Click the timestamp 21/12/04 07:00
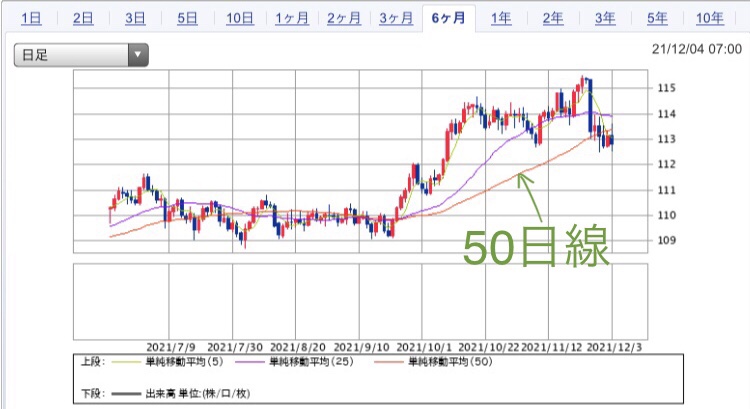This screenshot has height=409, width=750. pos(696,49)
